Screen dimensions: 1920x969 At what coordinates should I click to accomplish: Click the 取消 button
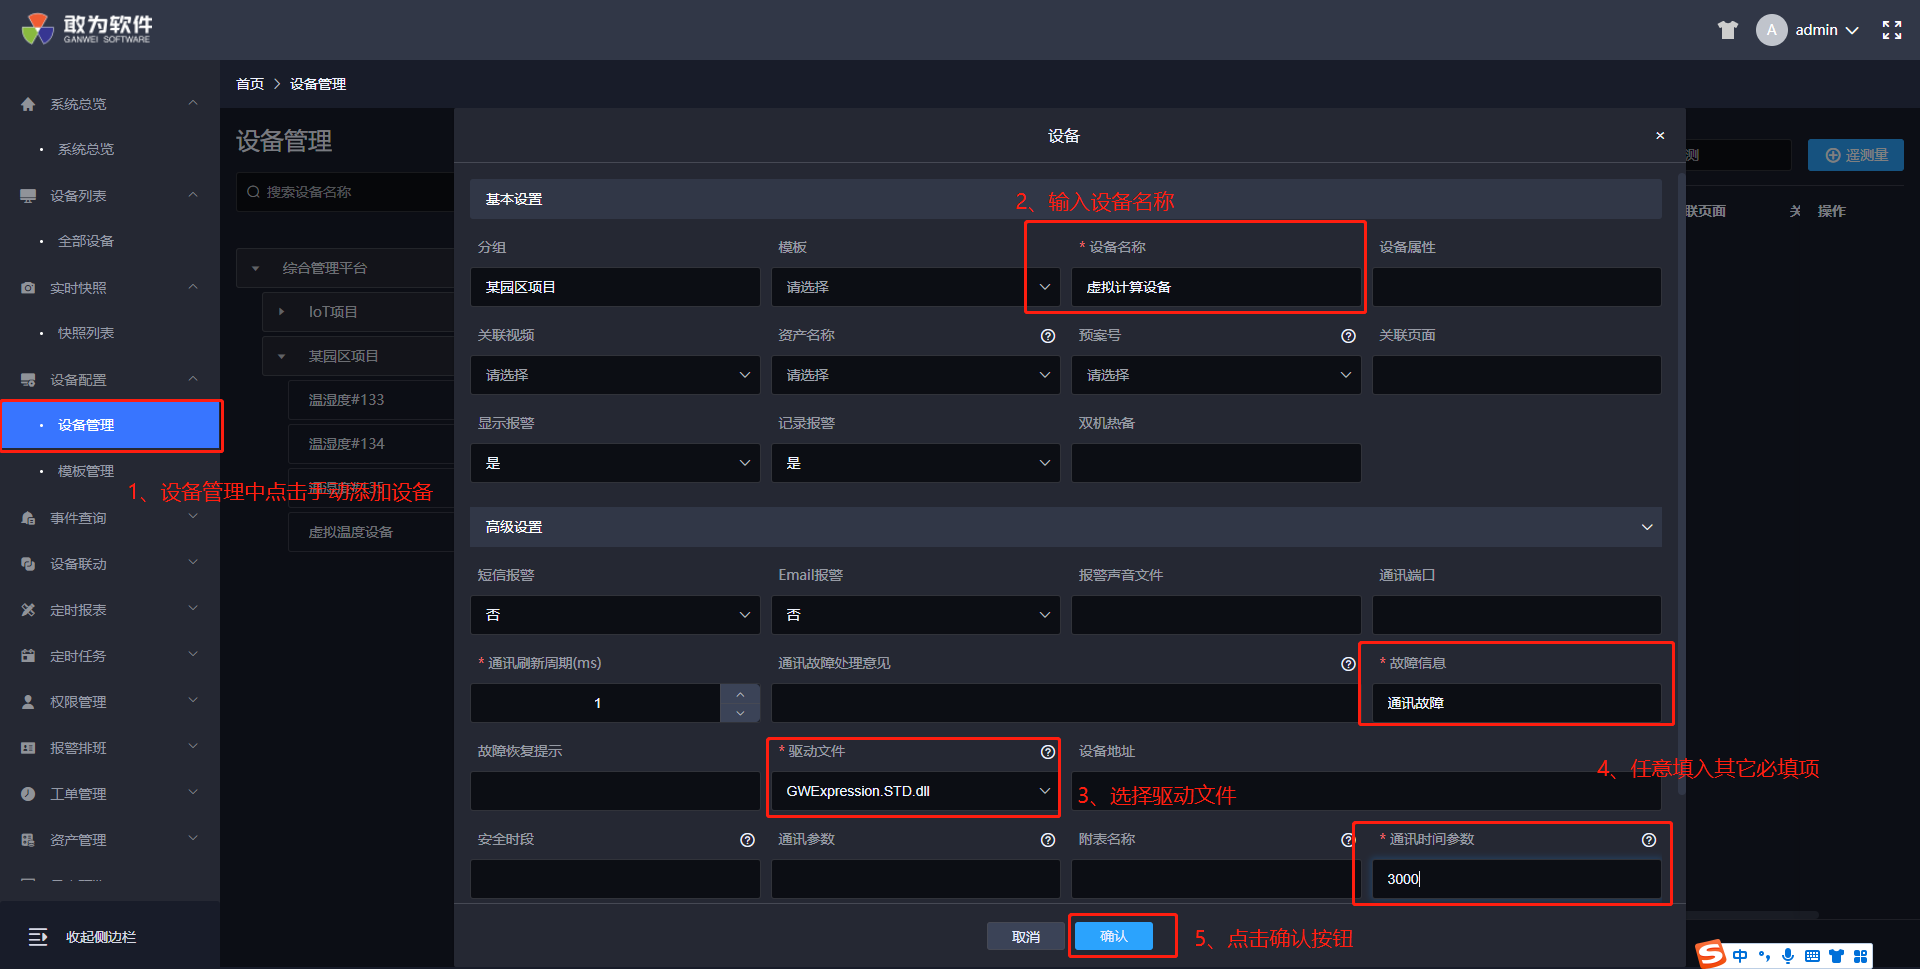click(1025, 936)
